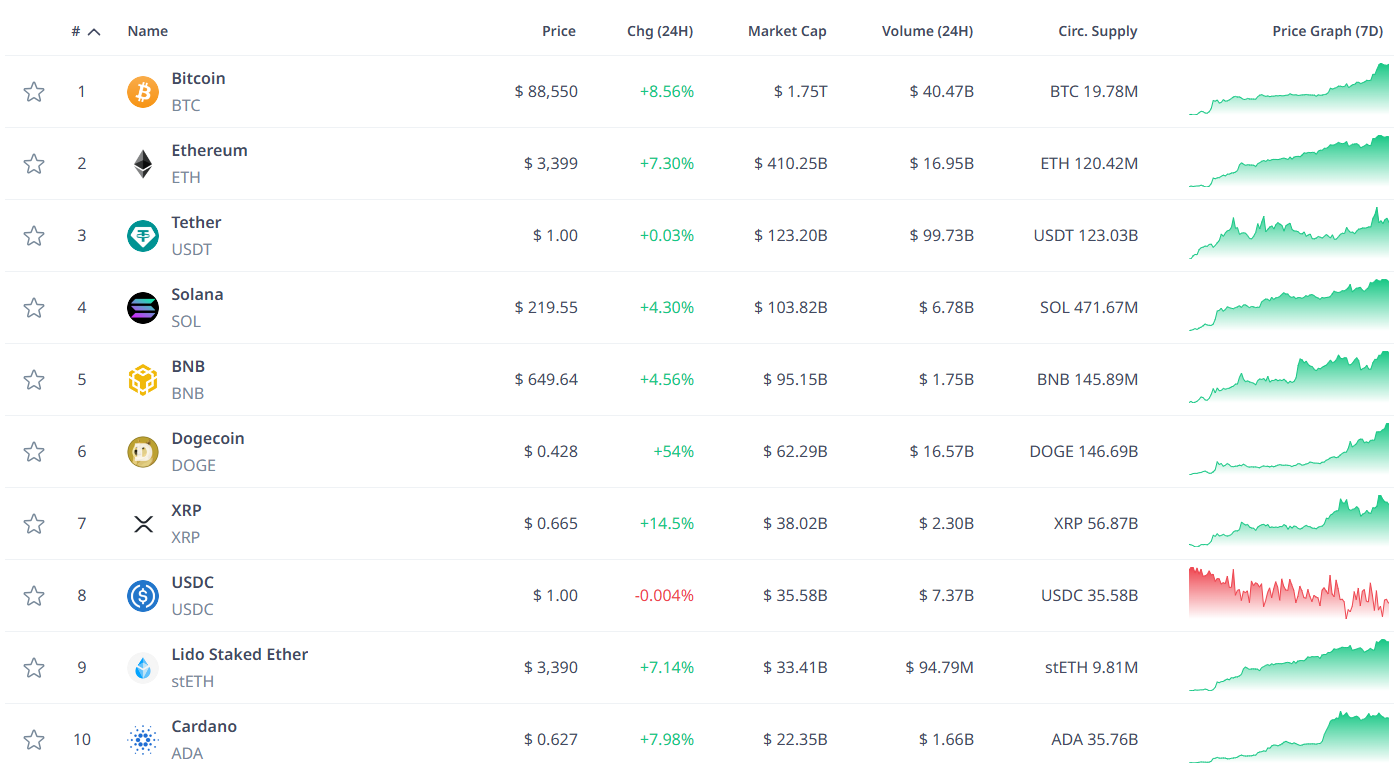This screenshot has height=769, width=1394.
Task: Open Ethereum 7-day price graph
Action: (x=1288, y=163)
